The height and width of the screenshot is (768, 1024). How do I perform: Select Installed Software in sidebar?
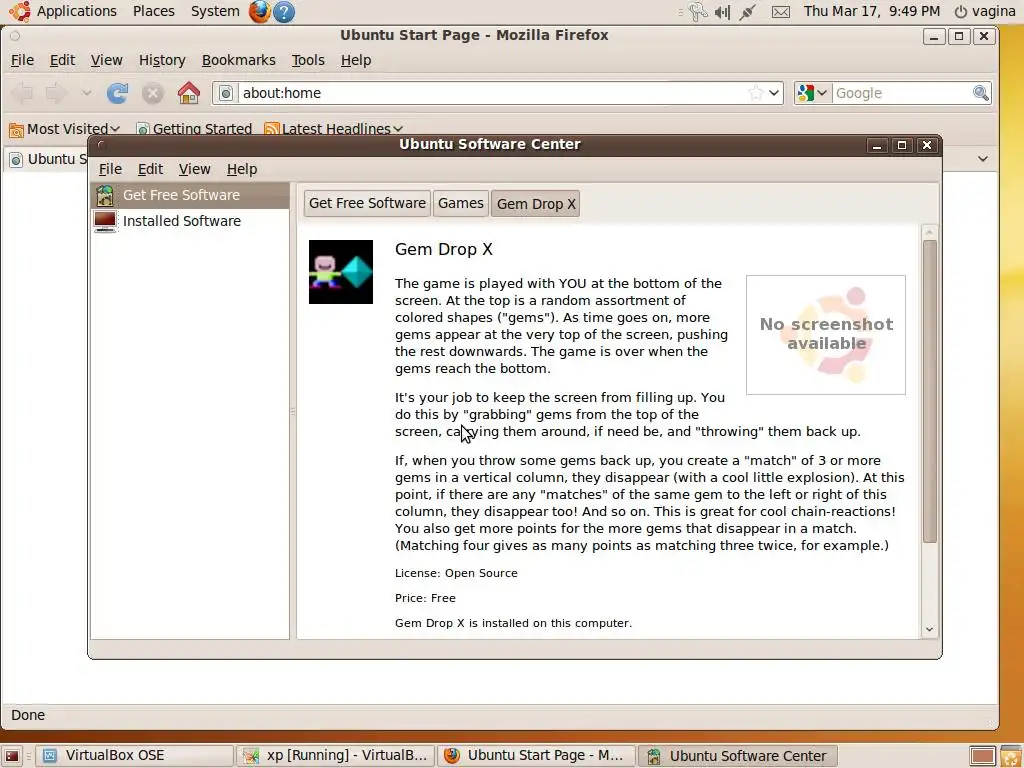(x=189, y=221)
